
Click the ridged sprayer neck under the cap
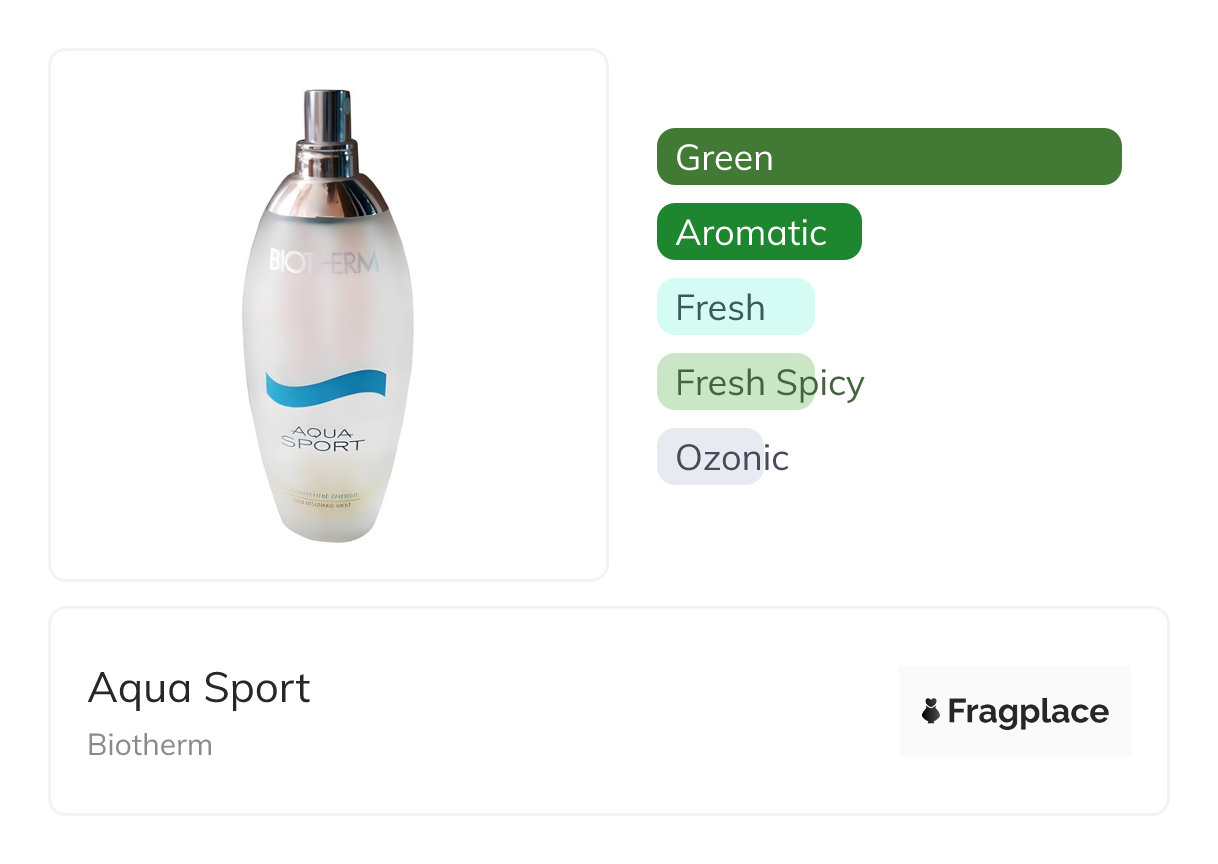(326, 154)
